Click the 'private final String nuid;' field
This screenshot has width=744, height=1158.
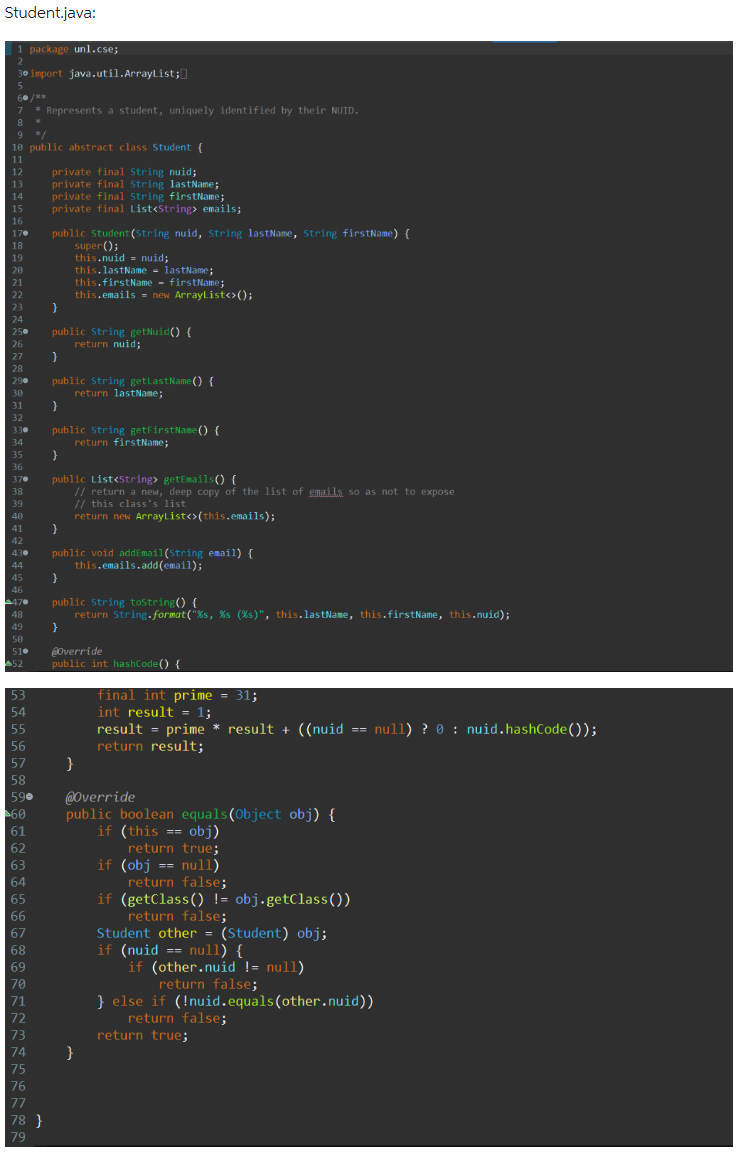[124, 172]
